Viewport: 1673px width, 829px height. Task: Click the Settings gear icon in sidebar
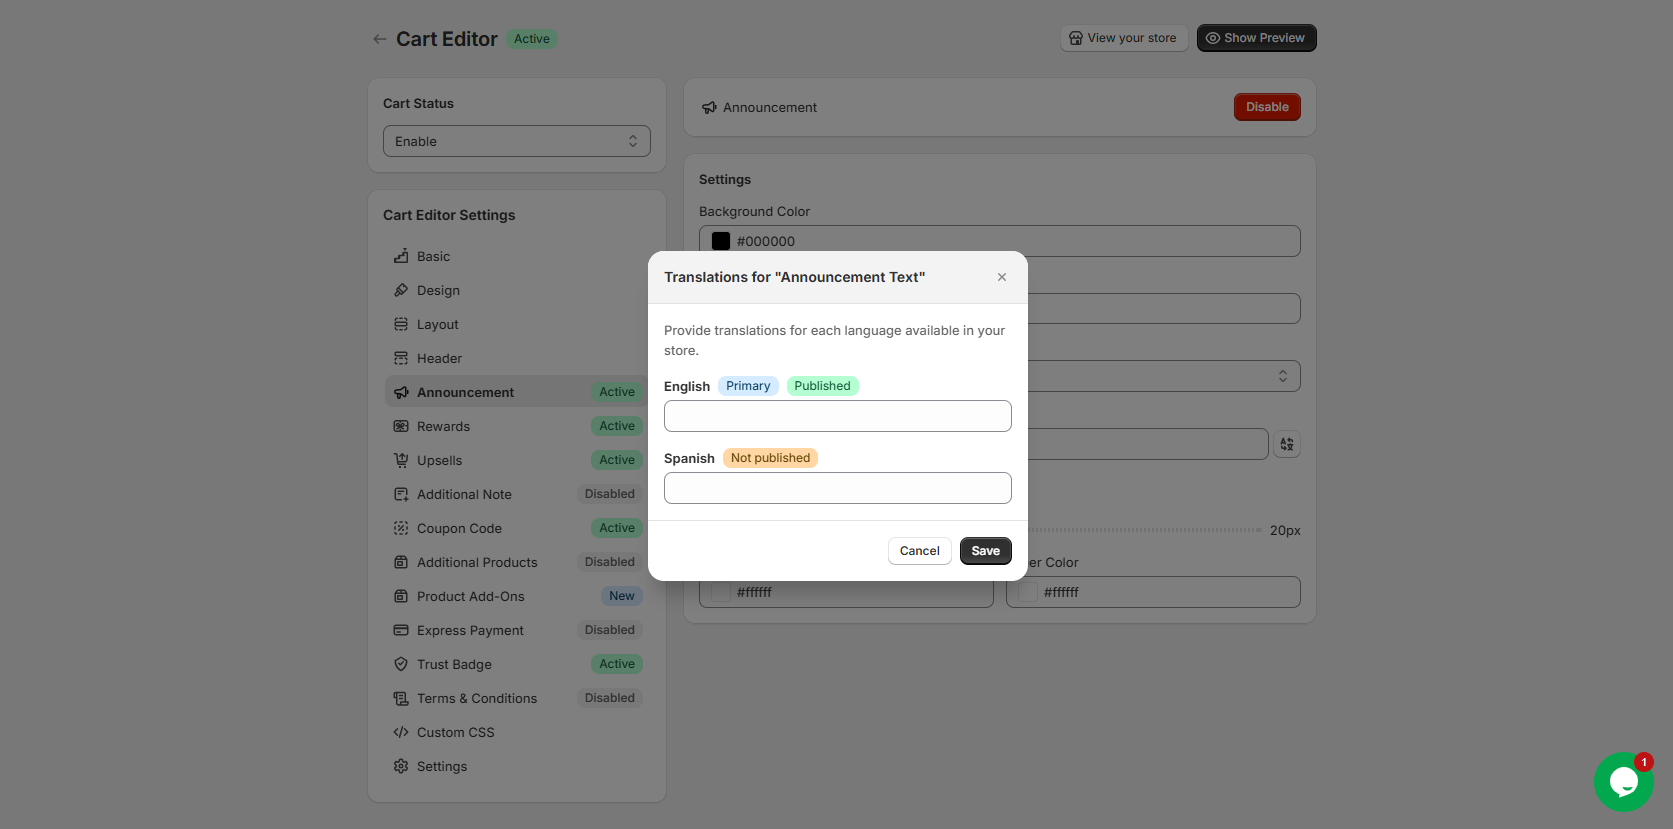click(401, 766)
